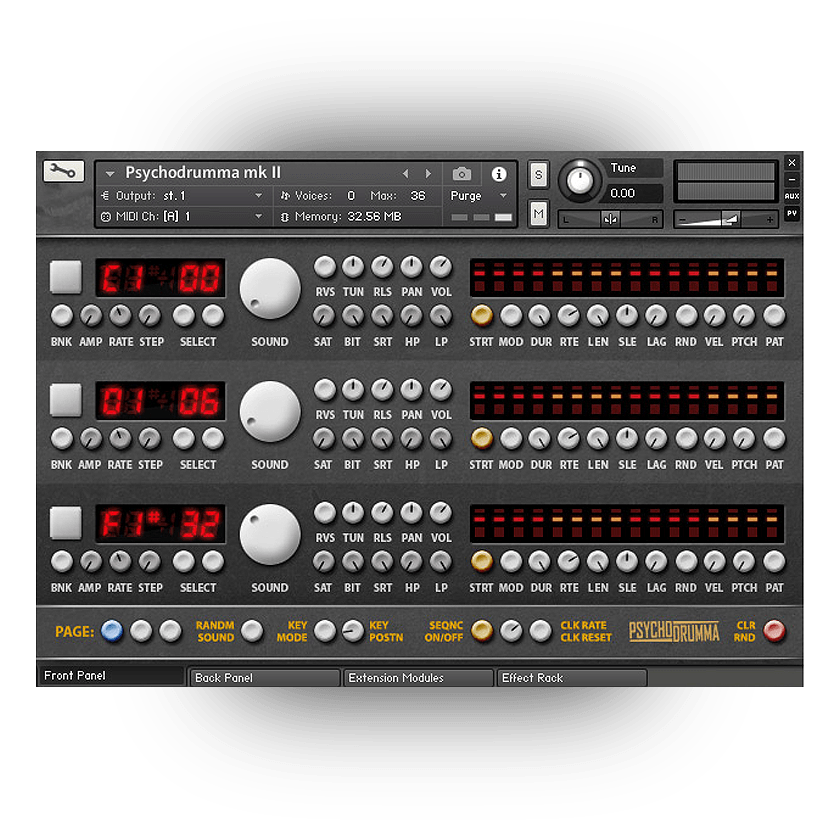Image resolution: width=840 pixels, height=840 pixels.
Task: Toggle the yellow STRT button in row two
Action: pos(482,439)
